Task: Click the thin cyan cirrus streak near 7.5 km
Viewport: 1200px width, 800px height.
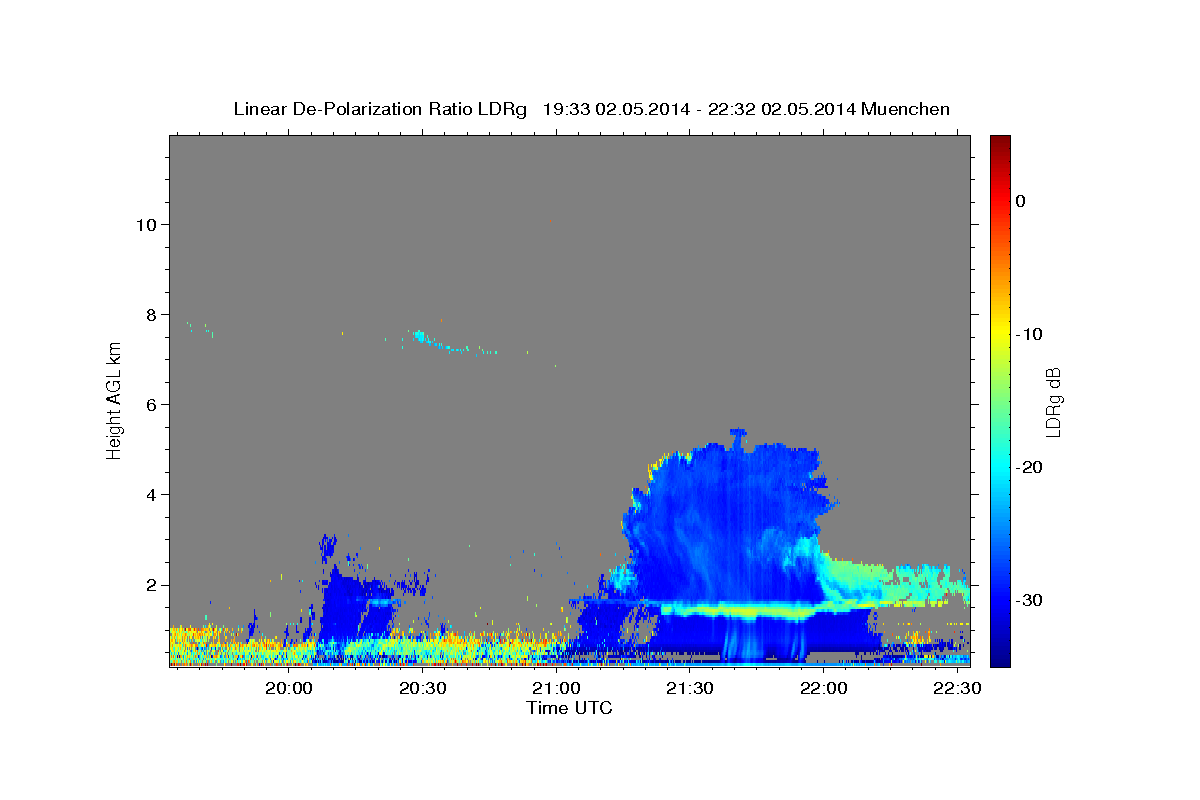Action: tap(450, 342)
